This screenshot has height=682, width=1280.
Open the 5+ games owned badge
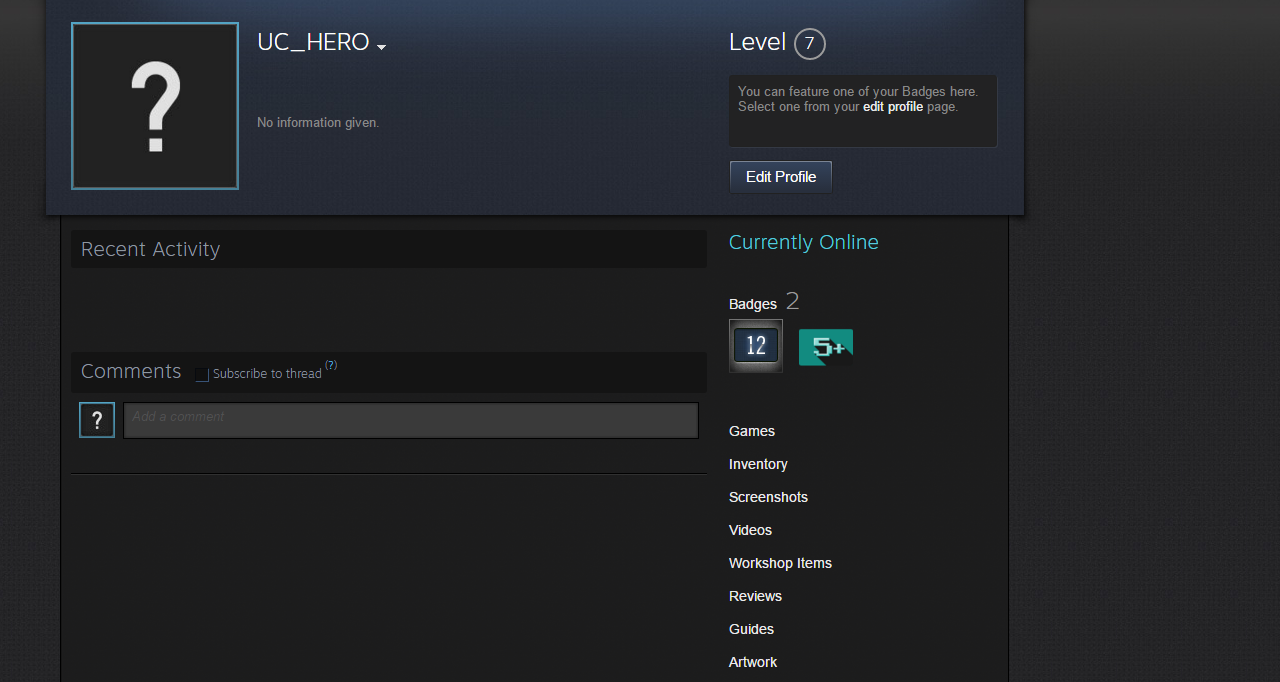pyautogui.click(x=826, y=348)
